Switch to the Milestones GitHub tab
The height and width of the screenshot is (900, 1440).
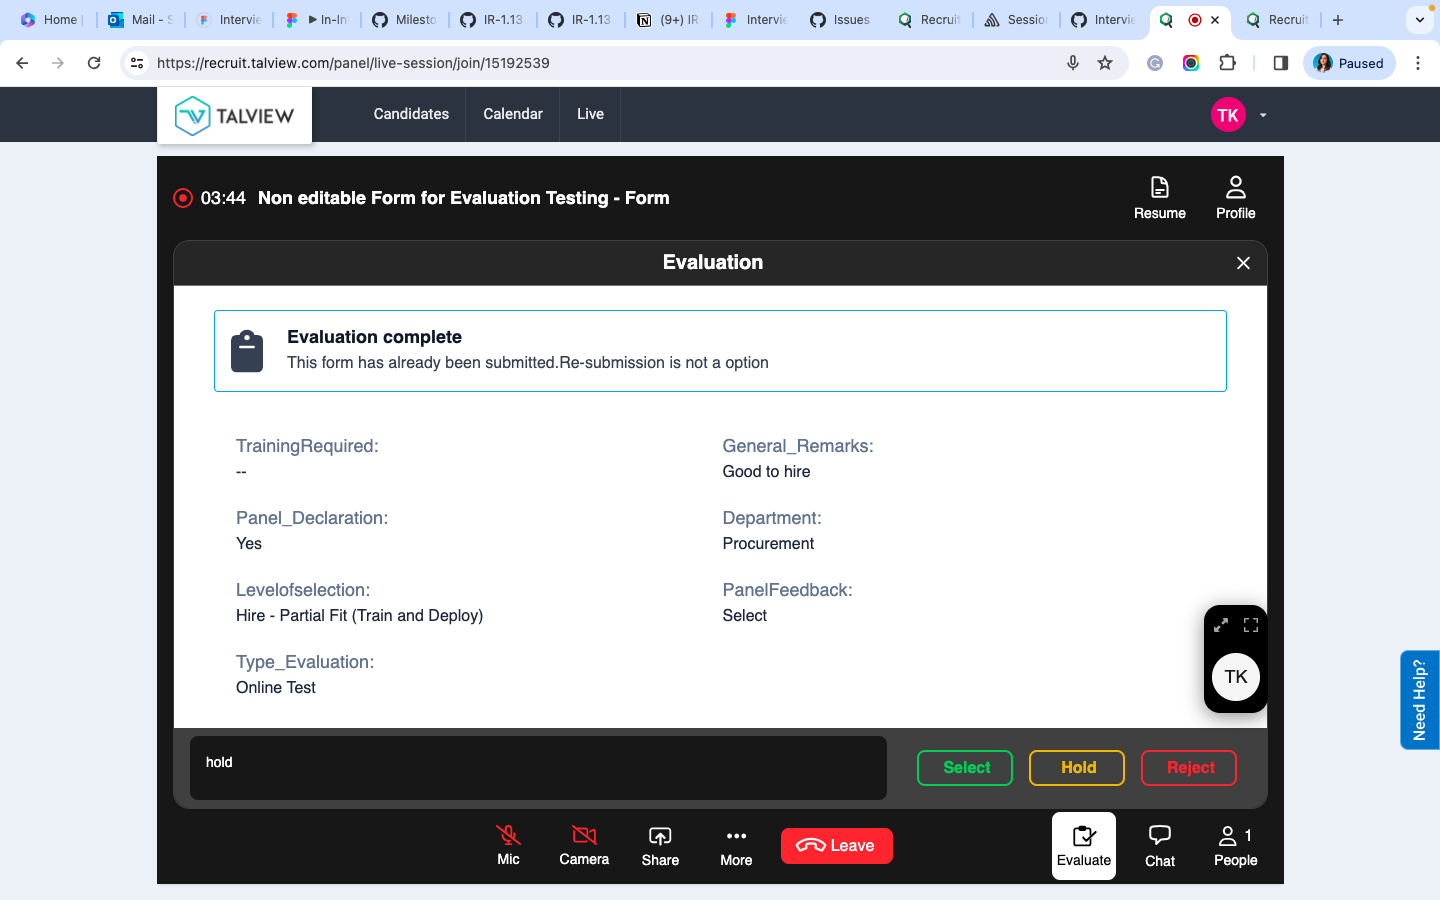405,20
